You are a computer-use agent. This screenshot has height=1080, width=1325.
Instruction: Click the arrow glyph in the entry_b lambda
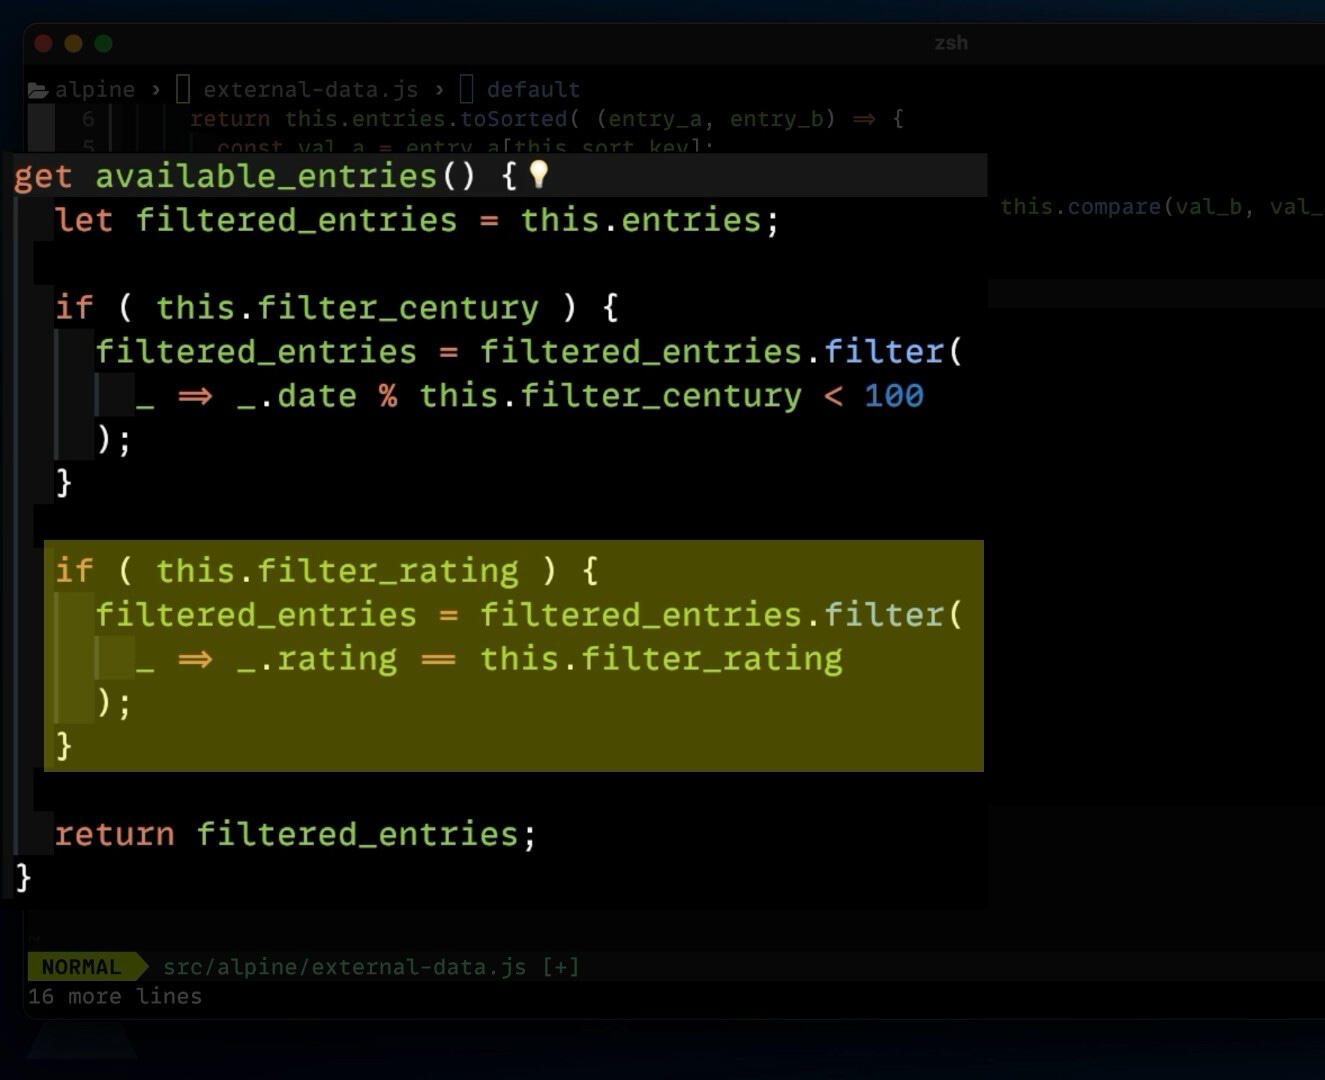coord(862,119)
